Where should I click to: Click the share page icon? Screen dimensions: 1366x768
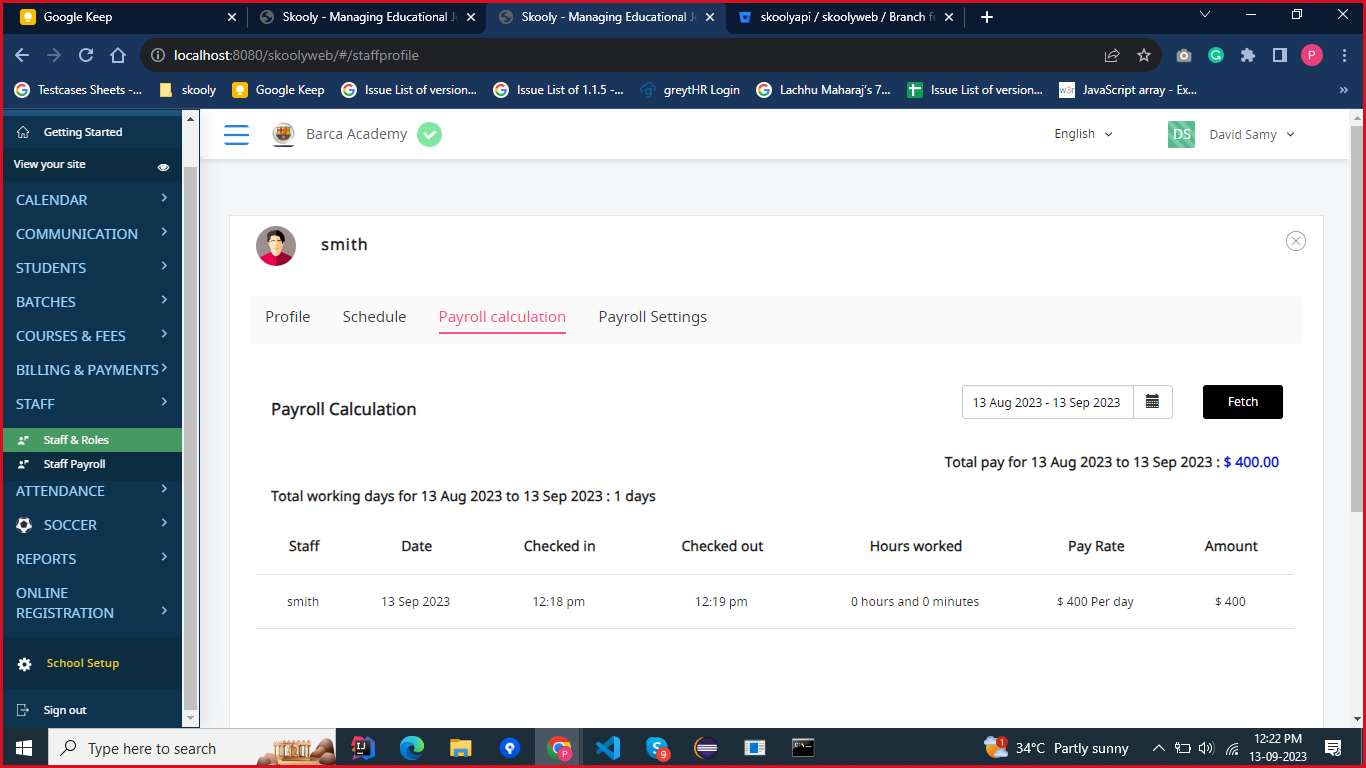coord(1112,56)
